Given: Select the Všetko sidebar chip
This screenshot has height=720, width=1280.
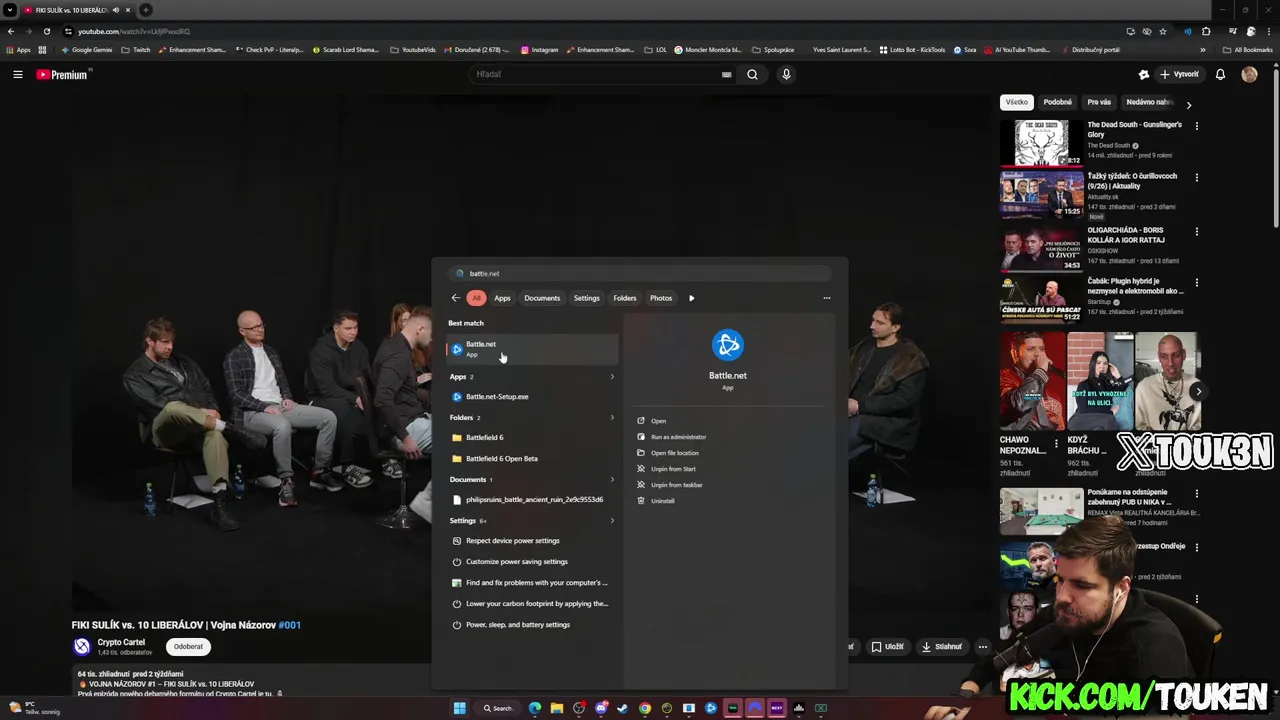Looking at the screenshot, I should 1017,102.
